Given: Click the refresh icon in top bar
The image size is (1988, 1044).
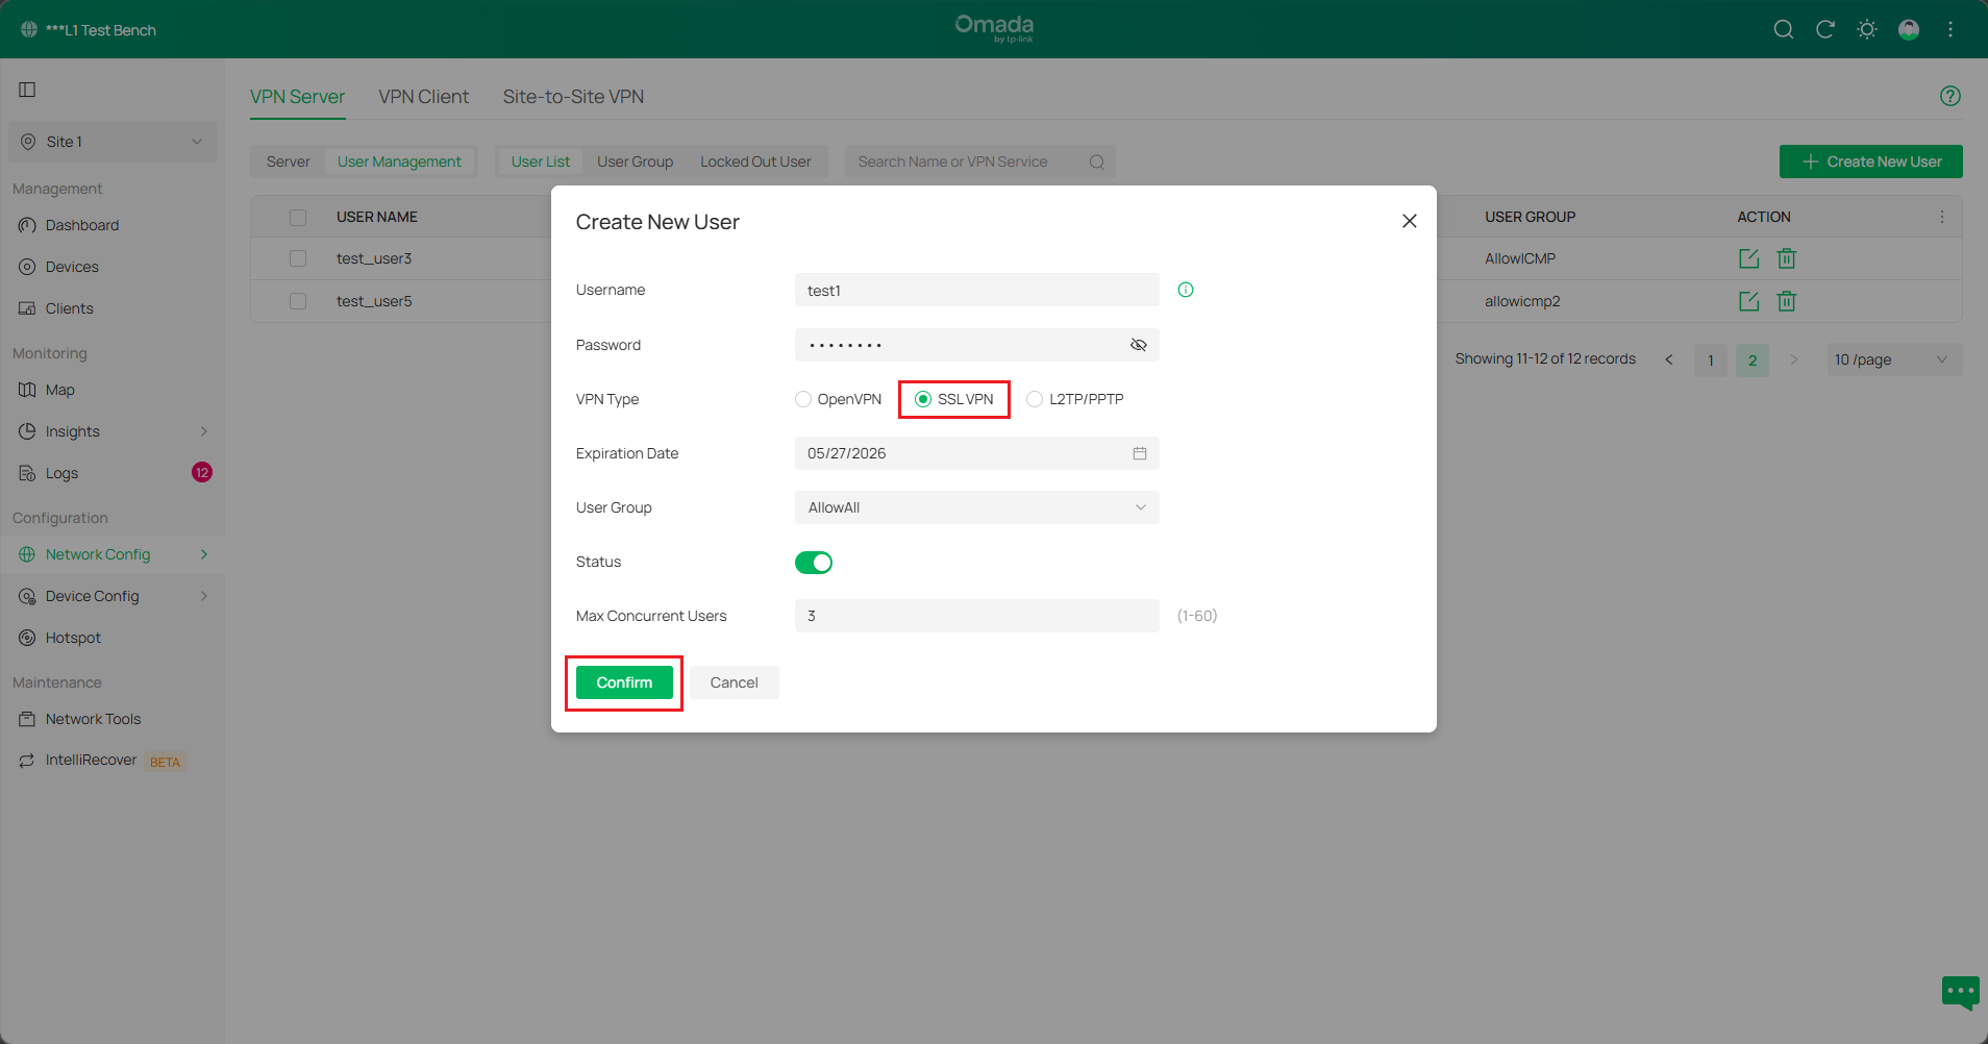Looking at the screenshot, I should pos(1825,29).
